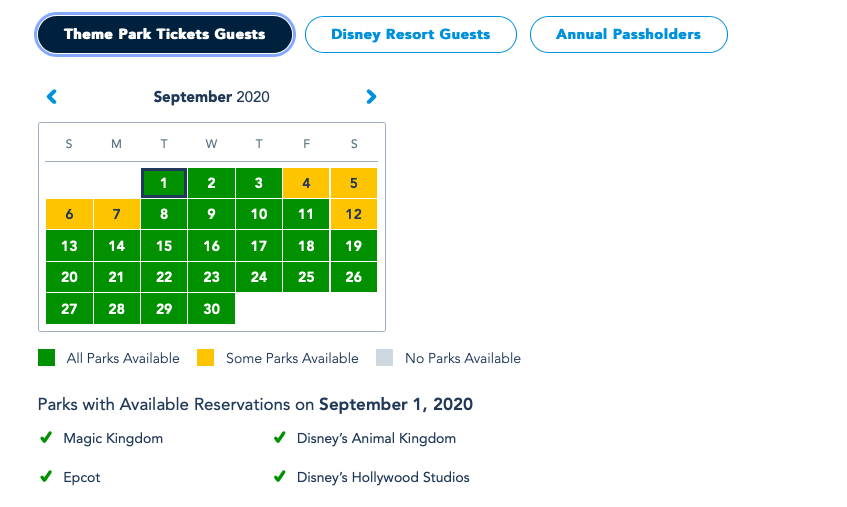
Task: Advance to next month using right arrow
Action: coord(371,97)
